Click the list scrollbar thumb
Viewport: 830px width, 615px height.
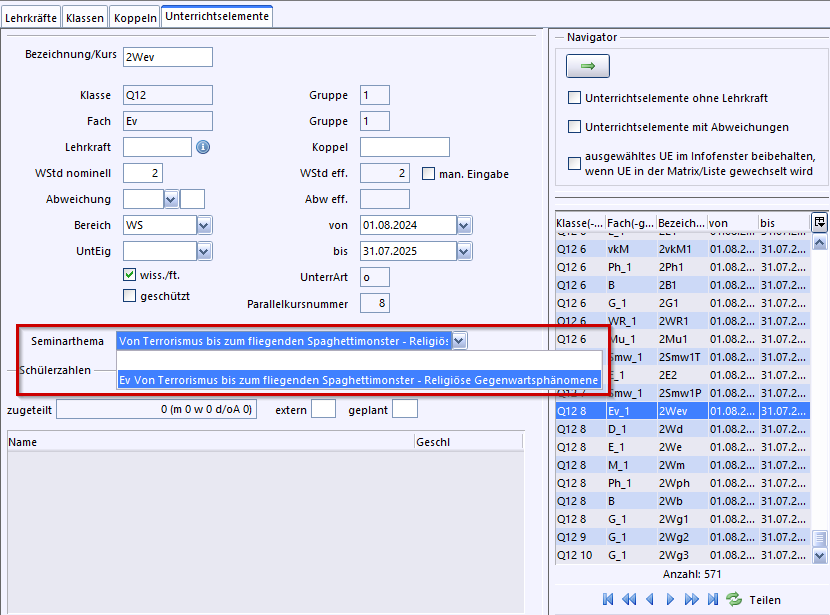(x=819, y=538)
